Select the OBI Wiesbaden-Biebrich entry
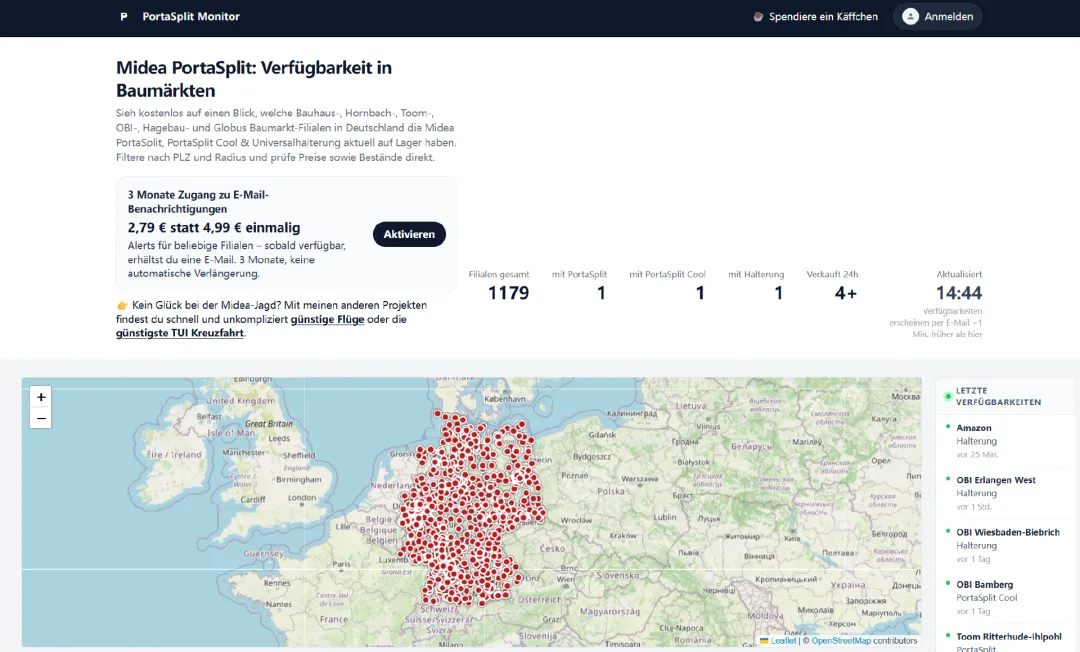This screenshot has width=1080, height=652. click(x=1006, y=545)
